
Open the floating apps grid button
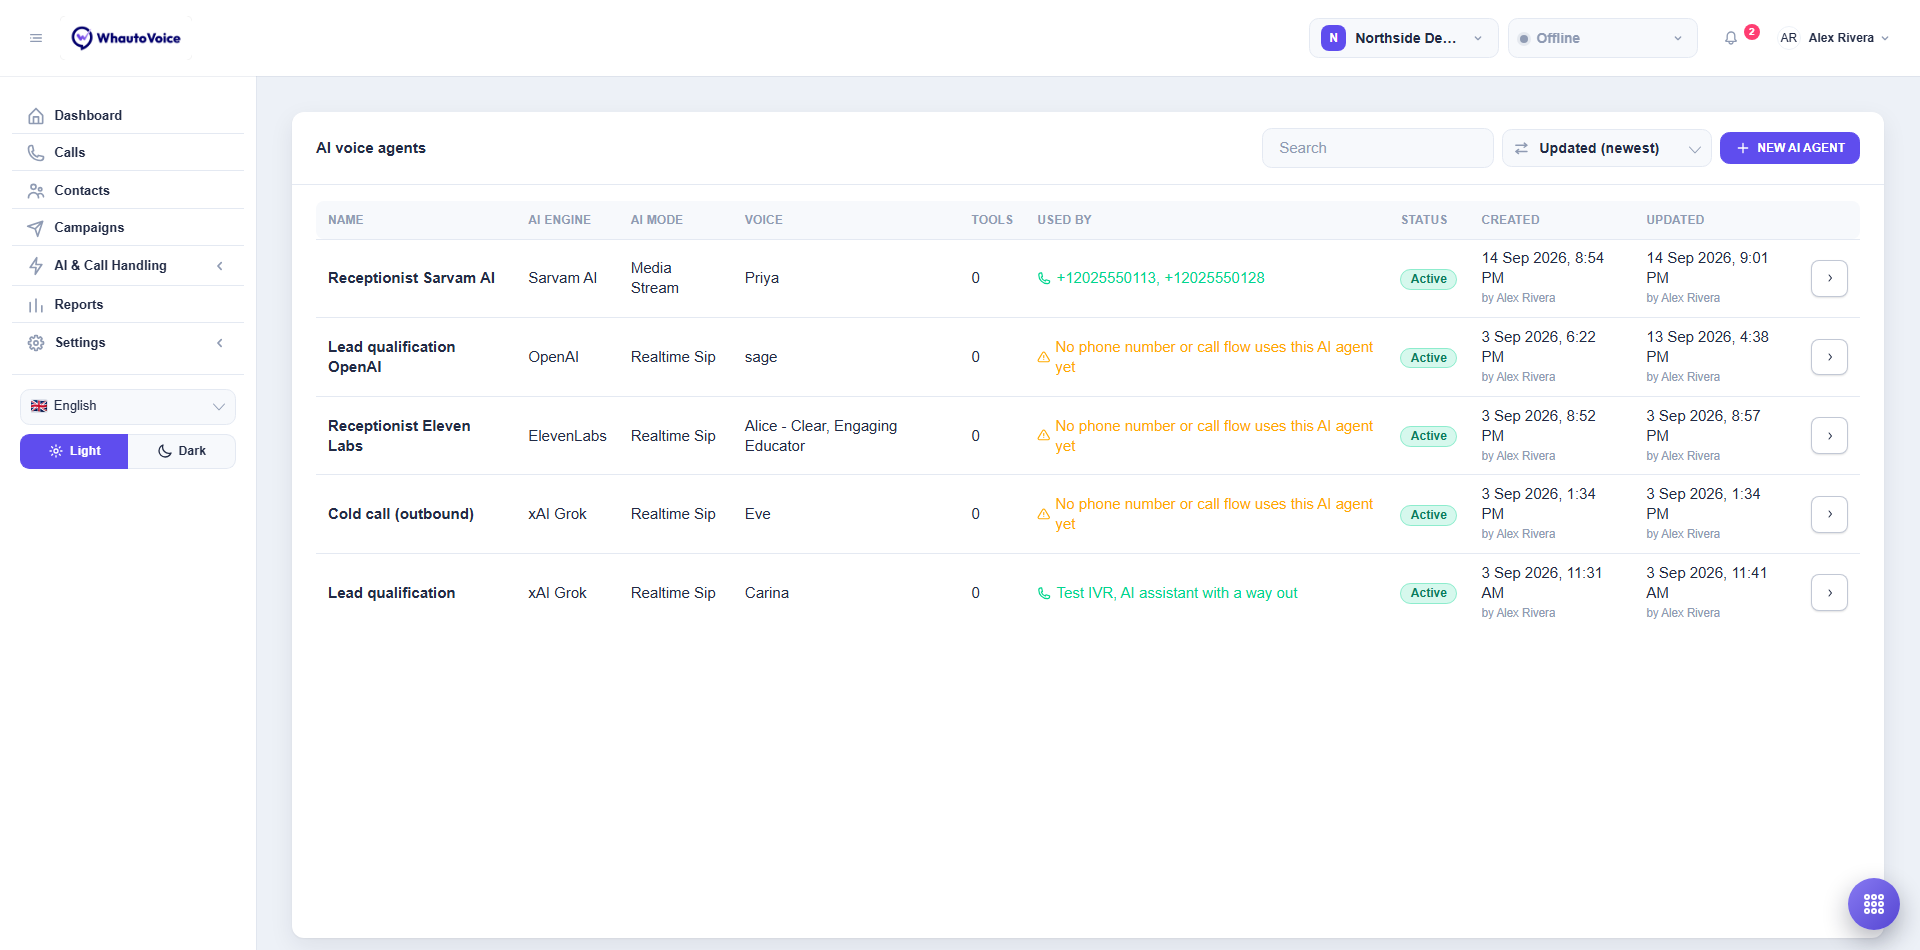coord(1874,904)
